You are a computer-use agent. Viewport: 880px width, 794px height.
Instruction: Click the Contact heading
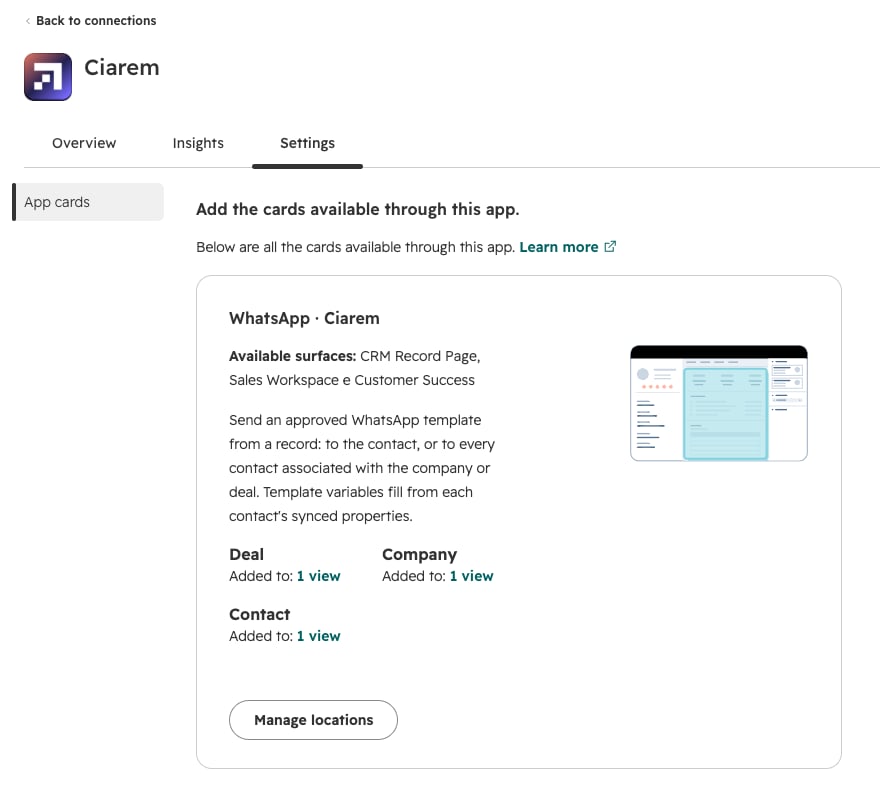(x=260, y=614)
